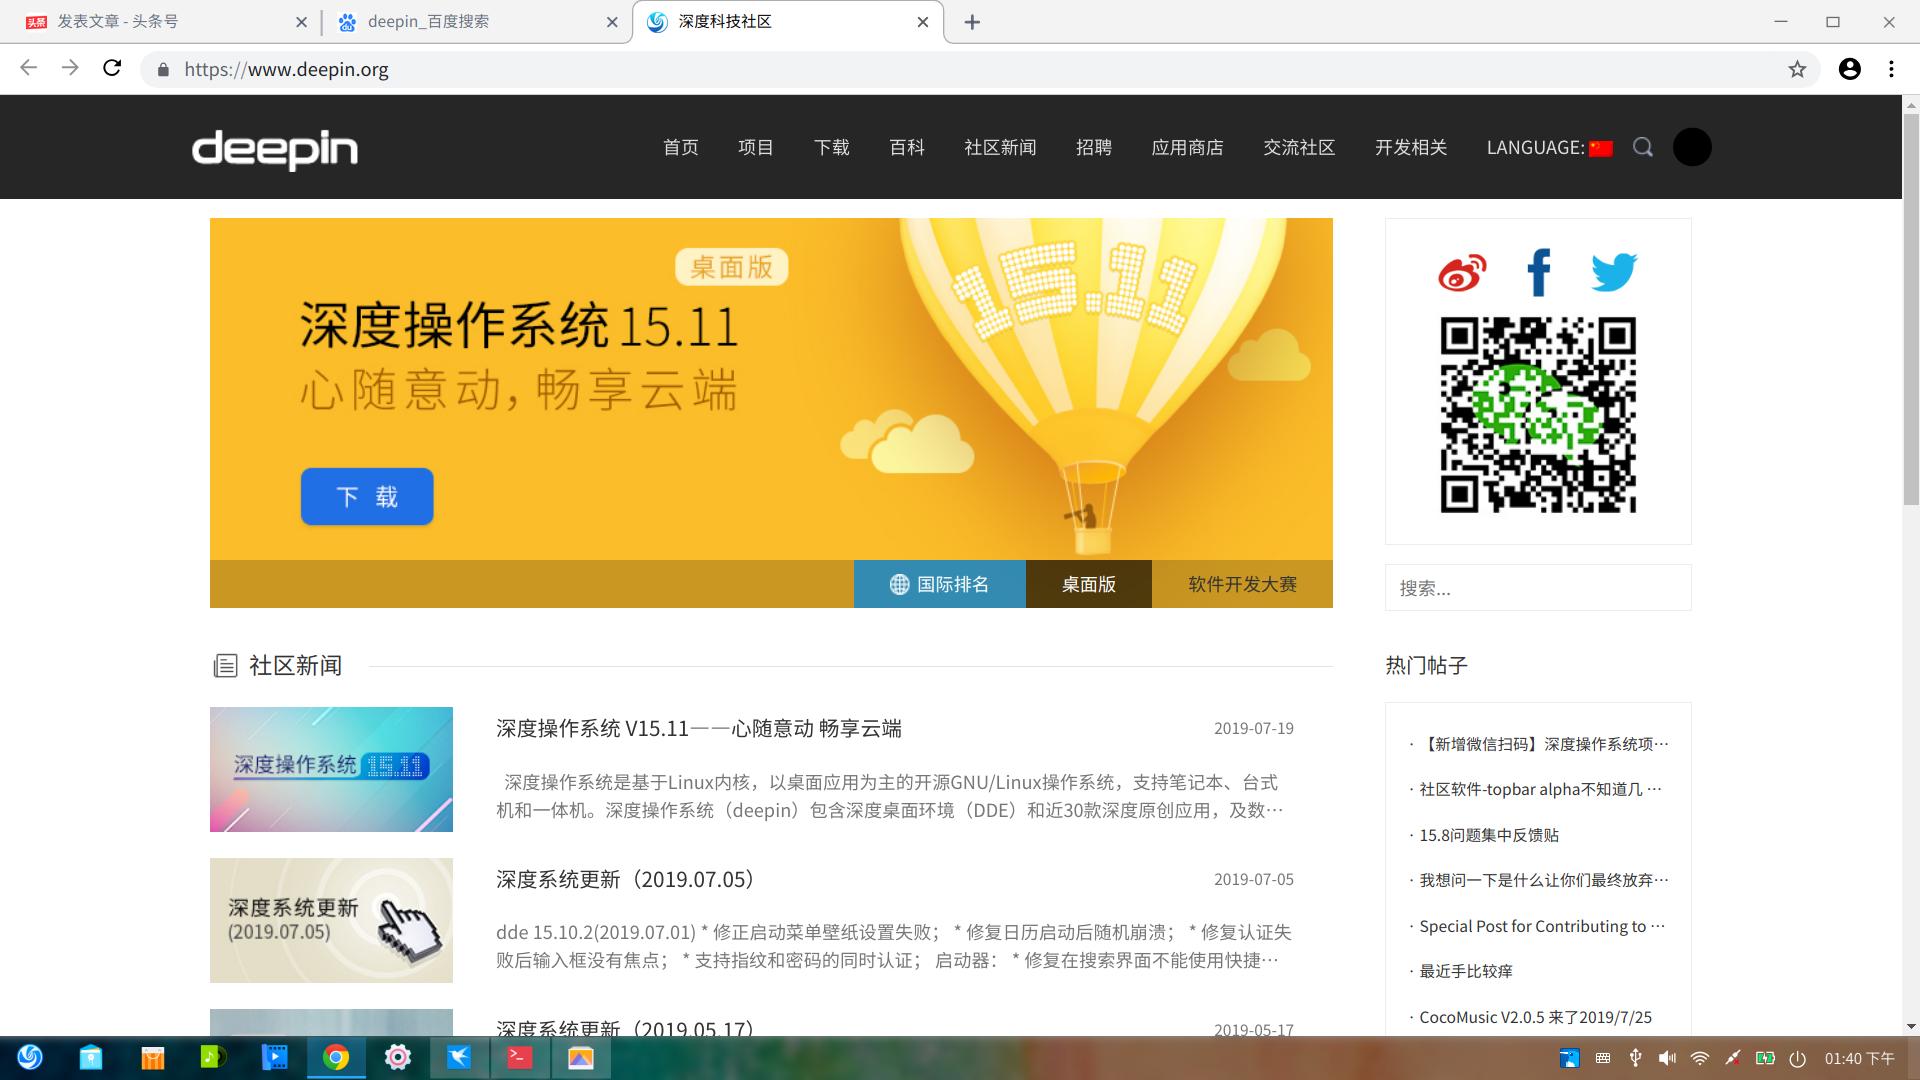Viewport: 1920px width, 1080px height.
Task: Open LANGUAGE selector with China flag
Action: coord(1549,147)
